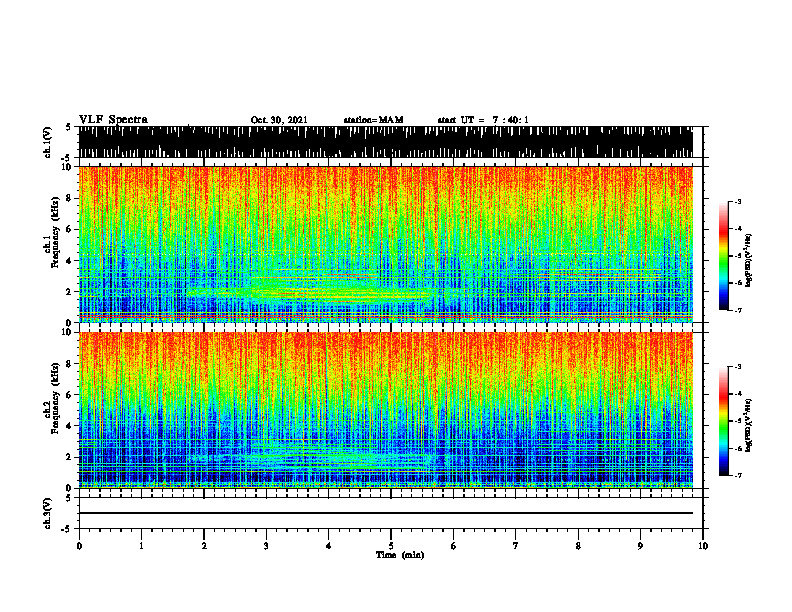792x612 pixels.
Task: Select the ch.2 colorbar log(PSD) label
Action: [x=749, y=424]
